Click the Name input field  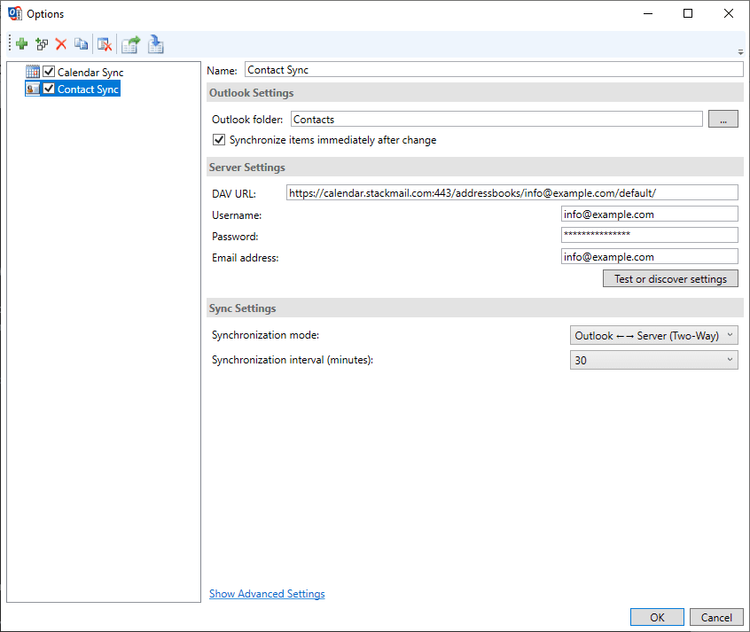[x=494, y=70]
